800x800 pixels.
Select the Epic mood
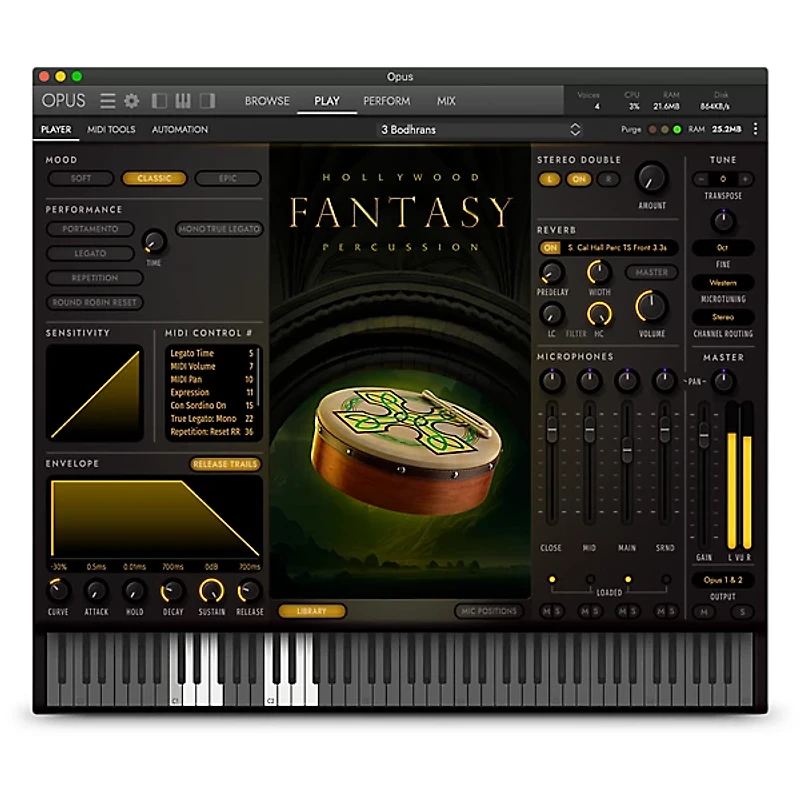(x=228, y=178)
